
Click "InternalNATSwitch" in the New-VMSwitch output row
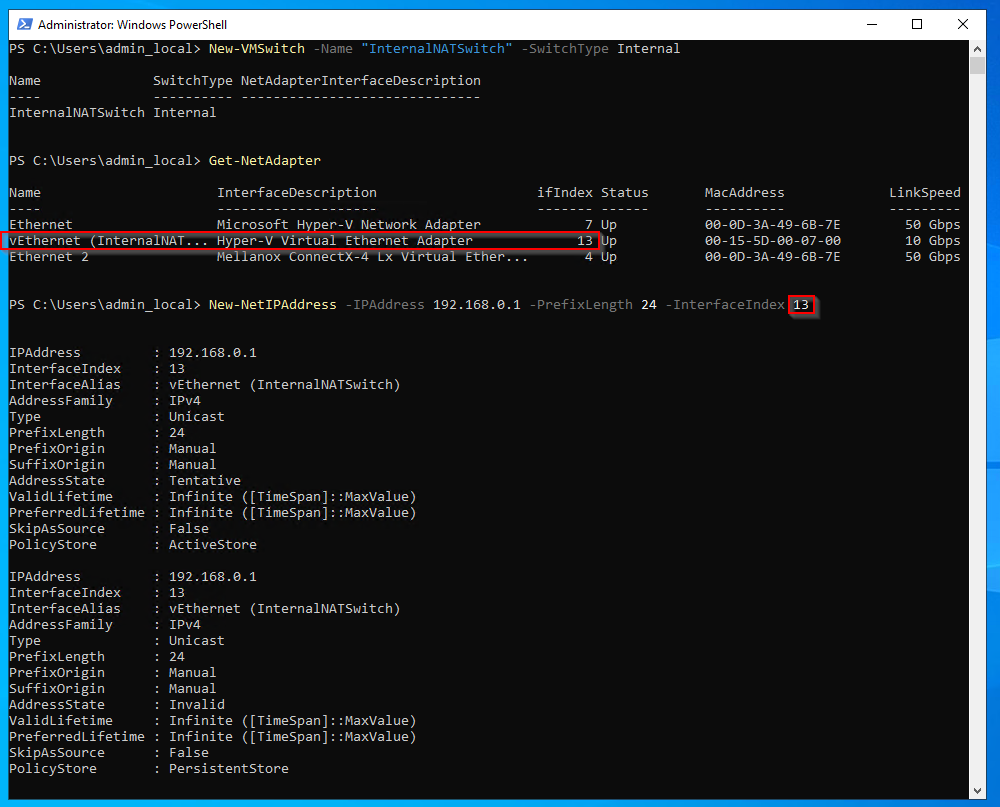click(77, 113)
